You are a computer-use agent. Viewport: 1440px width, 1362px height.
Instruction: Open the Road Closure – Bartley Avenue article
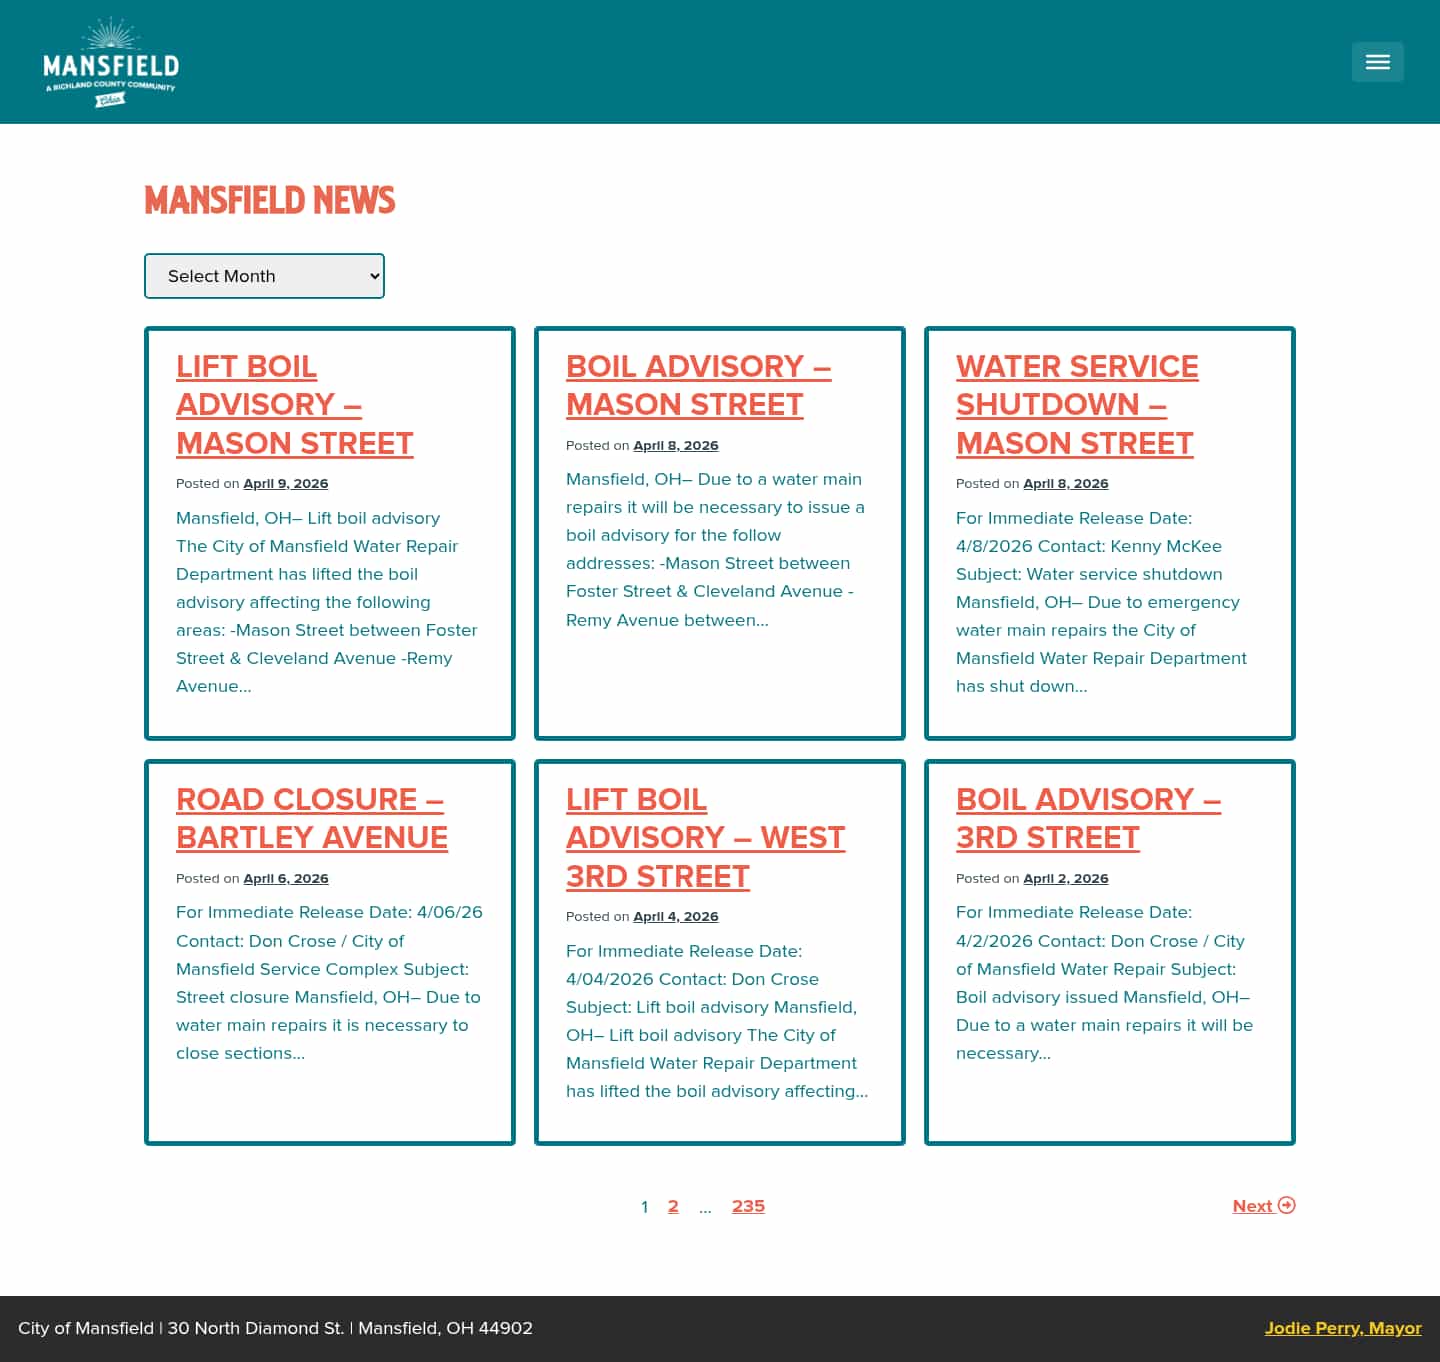(312, 818)
